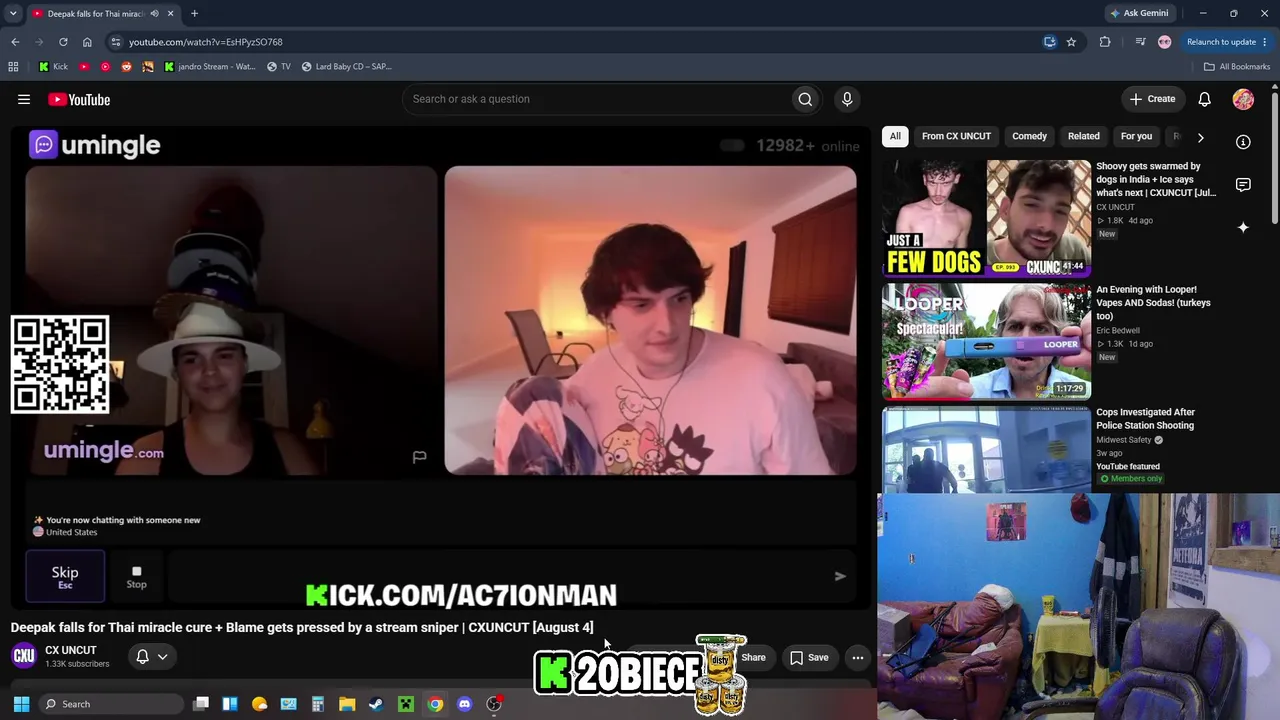Click the Chrome address bar URL
This screenshot has width=1280, height=720.
tap(206, 42)
